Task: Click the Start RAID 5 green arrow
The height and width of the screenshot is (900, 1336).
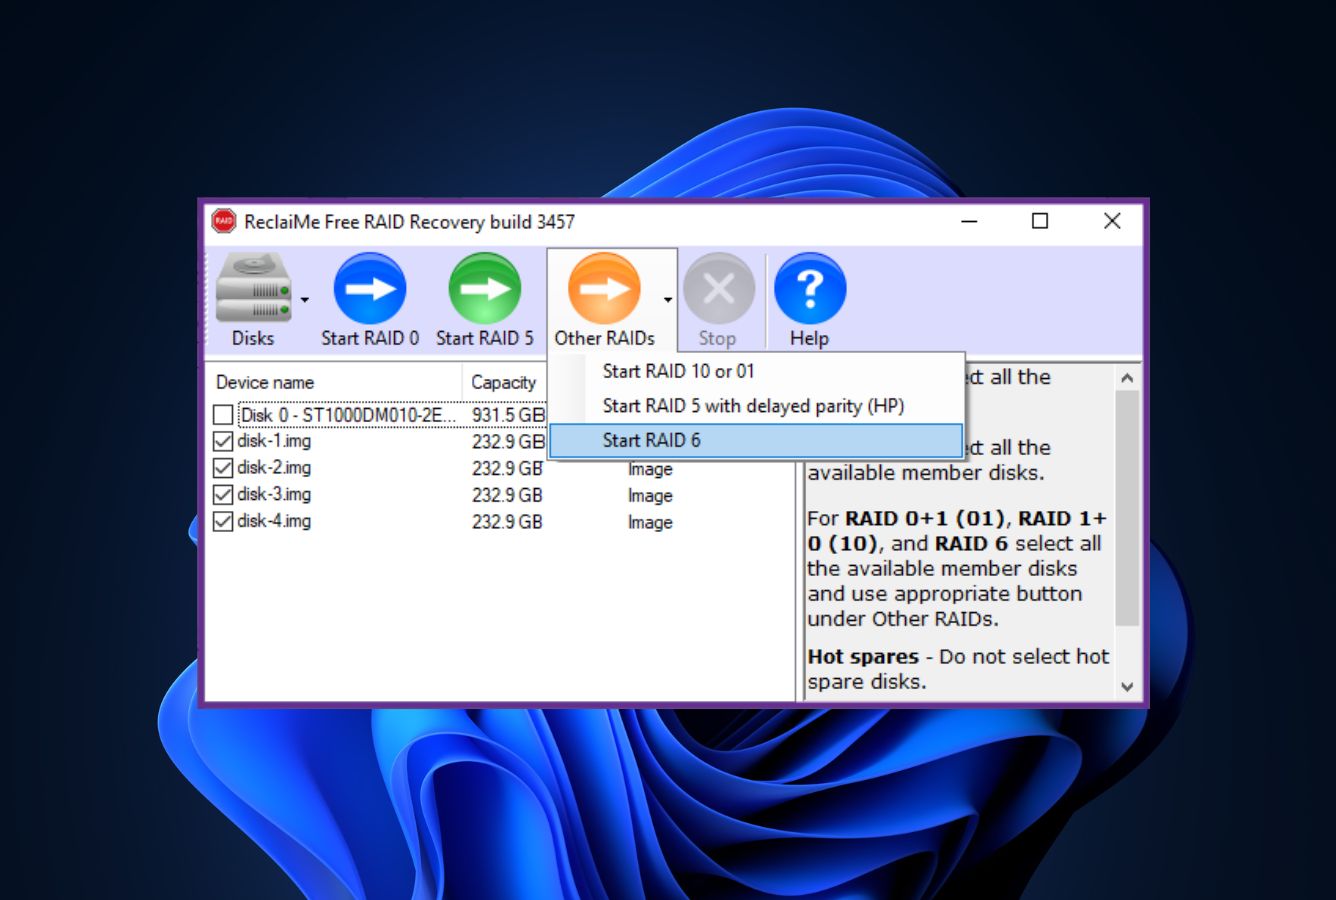Action: coord(485,289)
